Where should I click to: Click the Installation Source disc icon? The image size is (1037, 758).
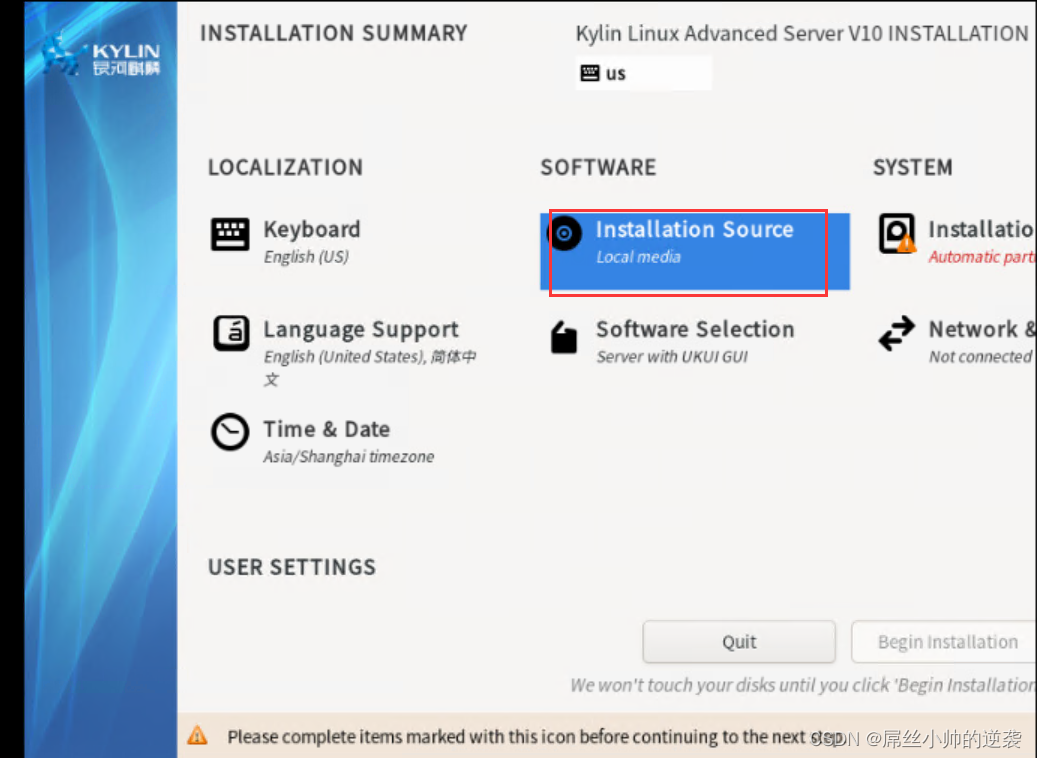click(565, 234)
